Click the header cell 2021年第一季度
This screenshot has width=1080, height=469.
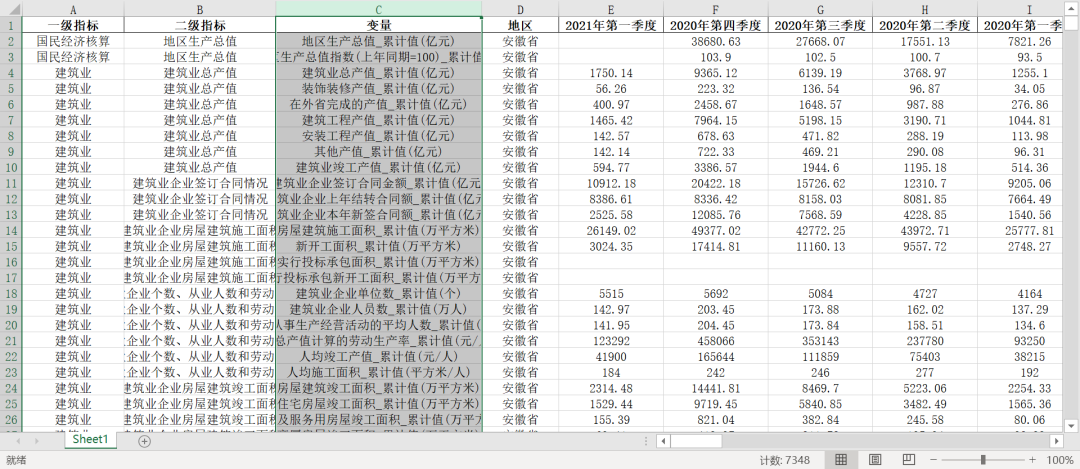click(612, 25)
